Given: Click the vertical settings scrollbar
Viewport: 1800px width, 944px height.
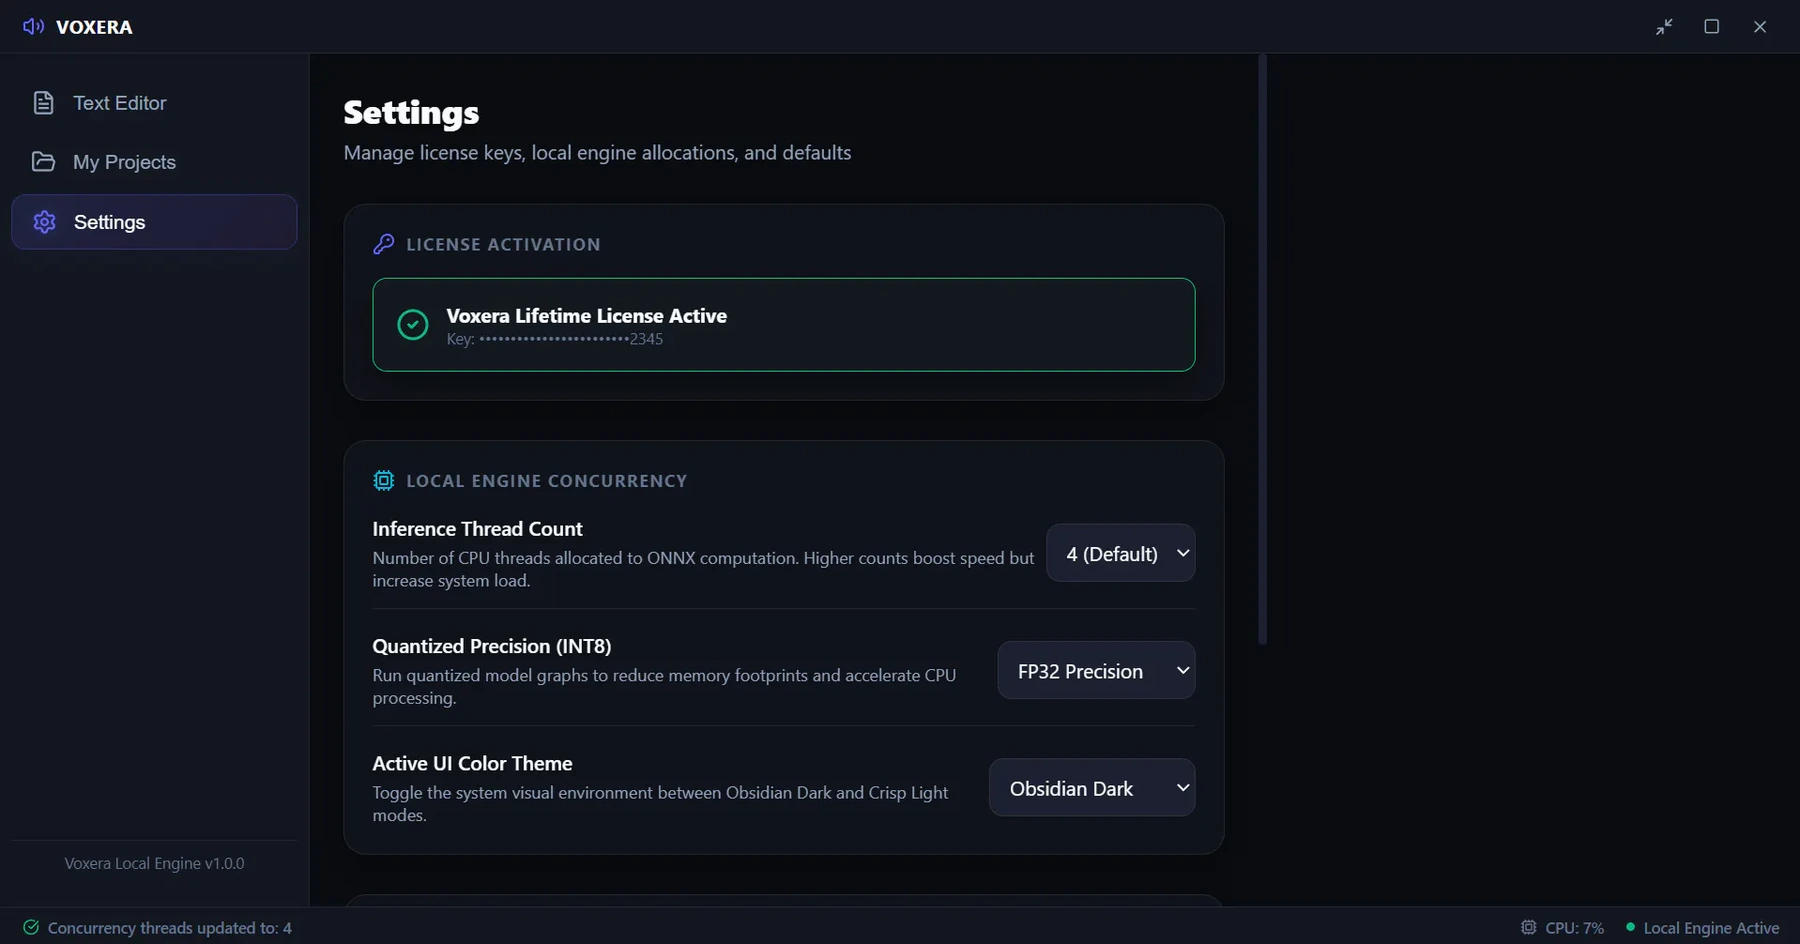Looking at the screenshot, I should [1262, 349].
